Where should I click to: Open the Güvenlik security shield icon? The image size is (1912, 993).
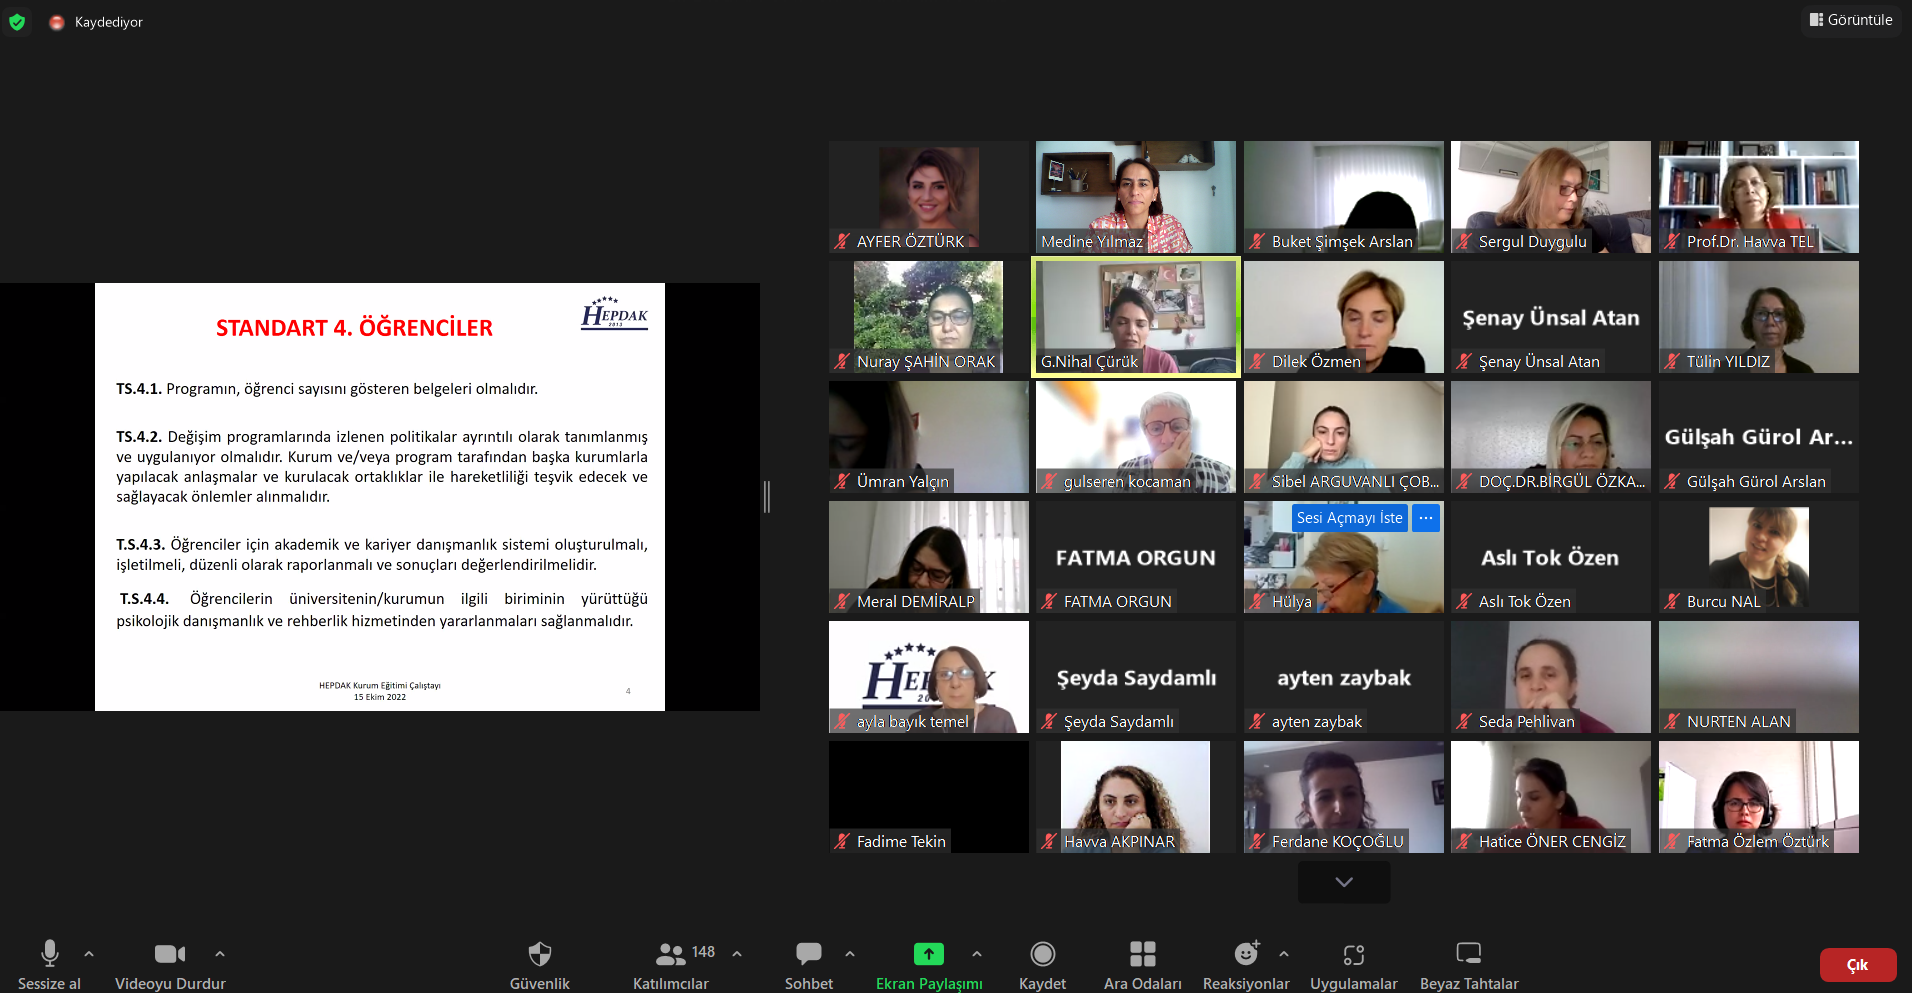(539, 954)
